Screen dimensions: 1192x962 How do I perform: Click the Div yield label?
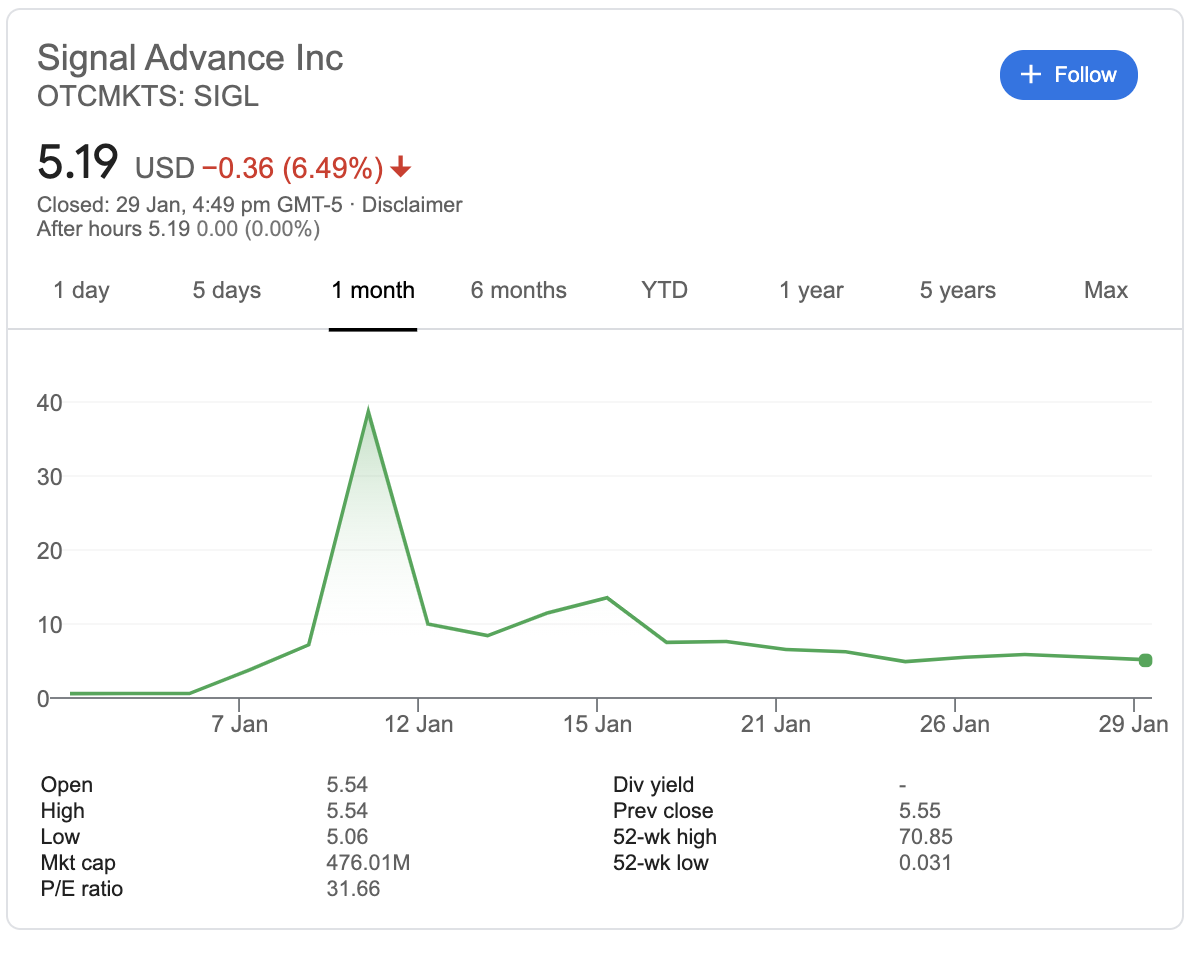653,785
